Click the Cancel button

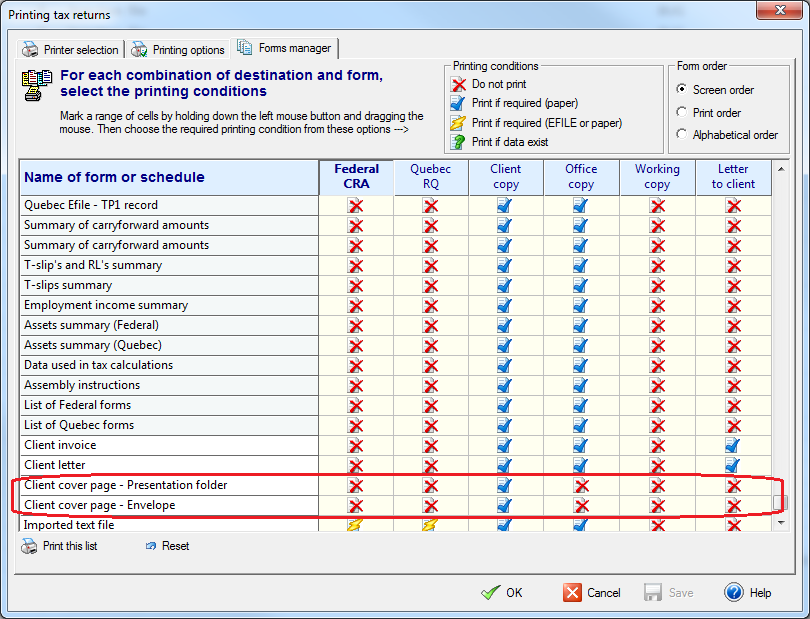click(592, 592)
